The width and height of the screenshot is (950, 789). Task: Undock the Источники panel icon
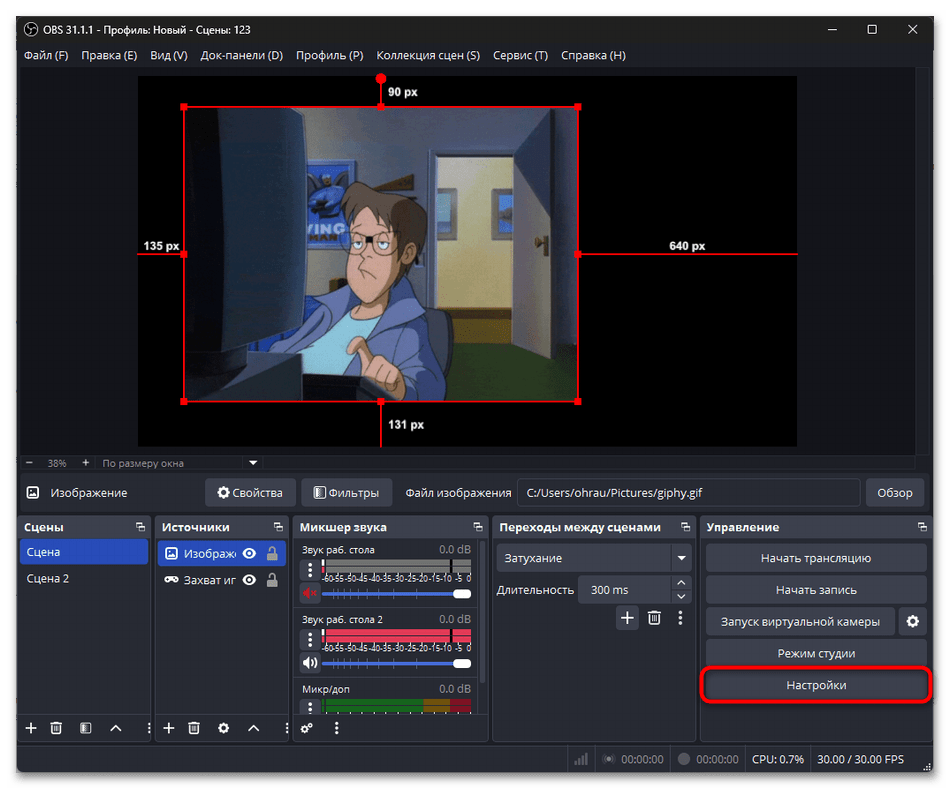278,527
